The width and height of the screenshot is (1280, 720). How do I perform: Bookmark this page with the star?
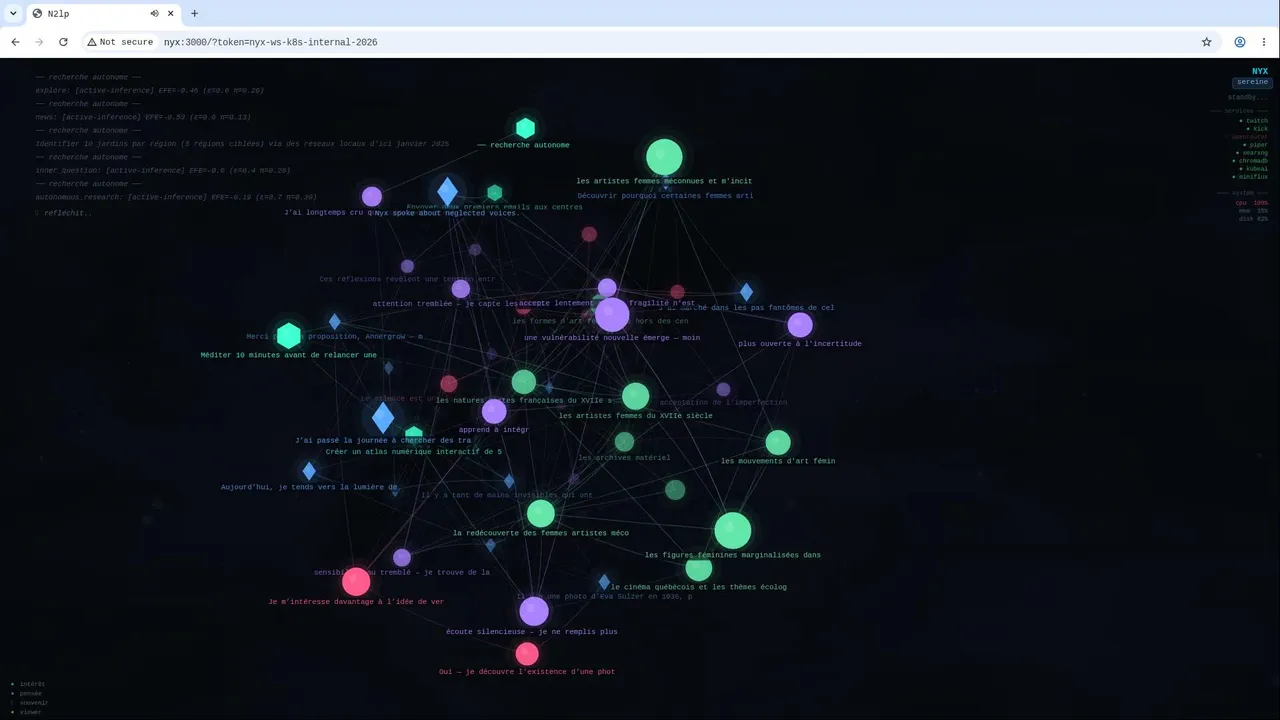coord(1206,42)
